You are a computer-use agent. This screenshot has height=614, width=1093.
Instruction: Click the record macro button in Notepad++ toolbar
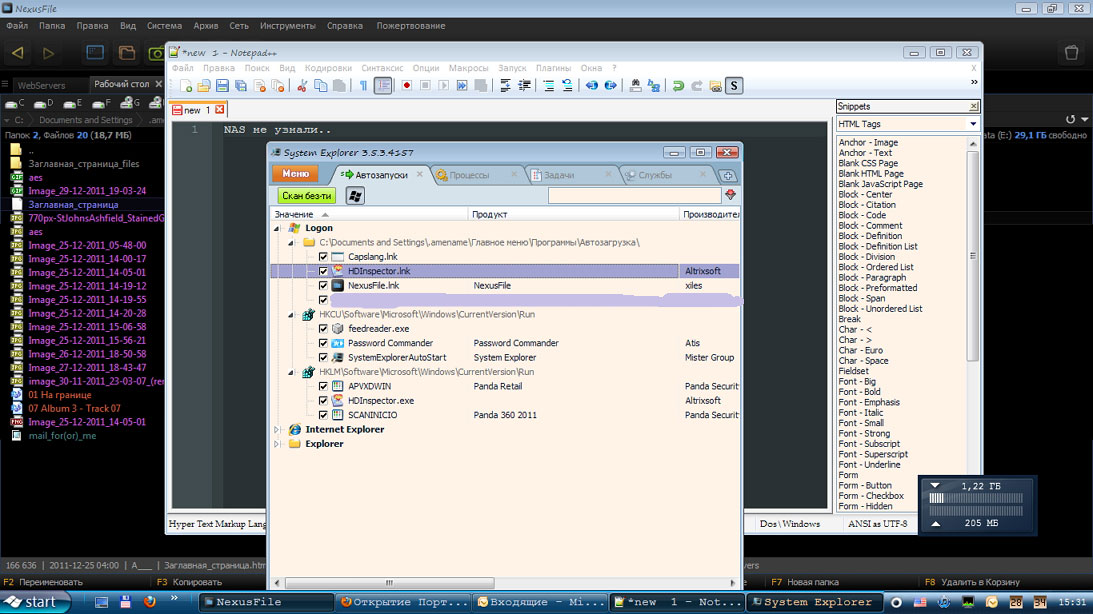[x=407, y=86]
